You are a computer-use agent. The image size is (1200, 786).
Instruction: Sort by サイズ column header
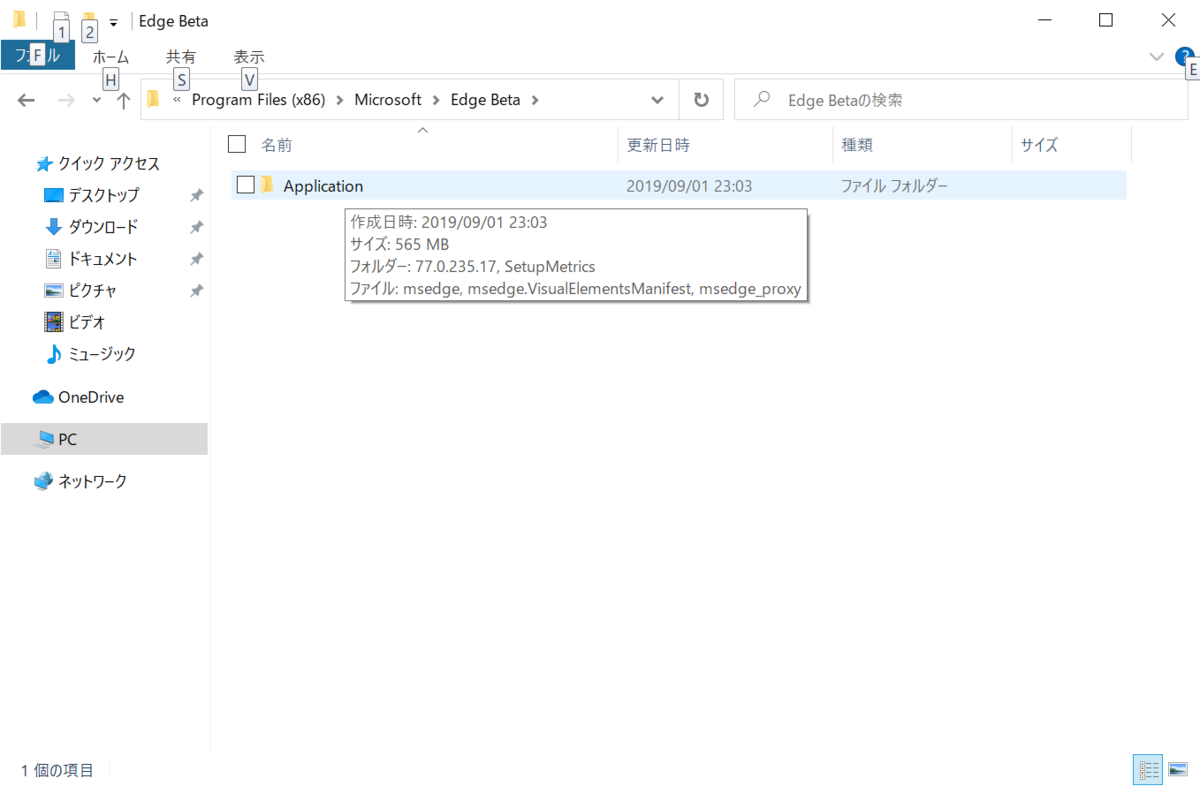click(x=1039, y=145)
